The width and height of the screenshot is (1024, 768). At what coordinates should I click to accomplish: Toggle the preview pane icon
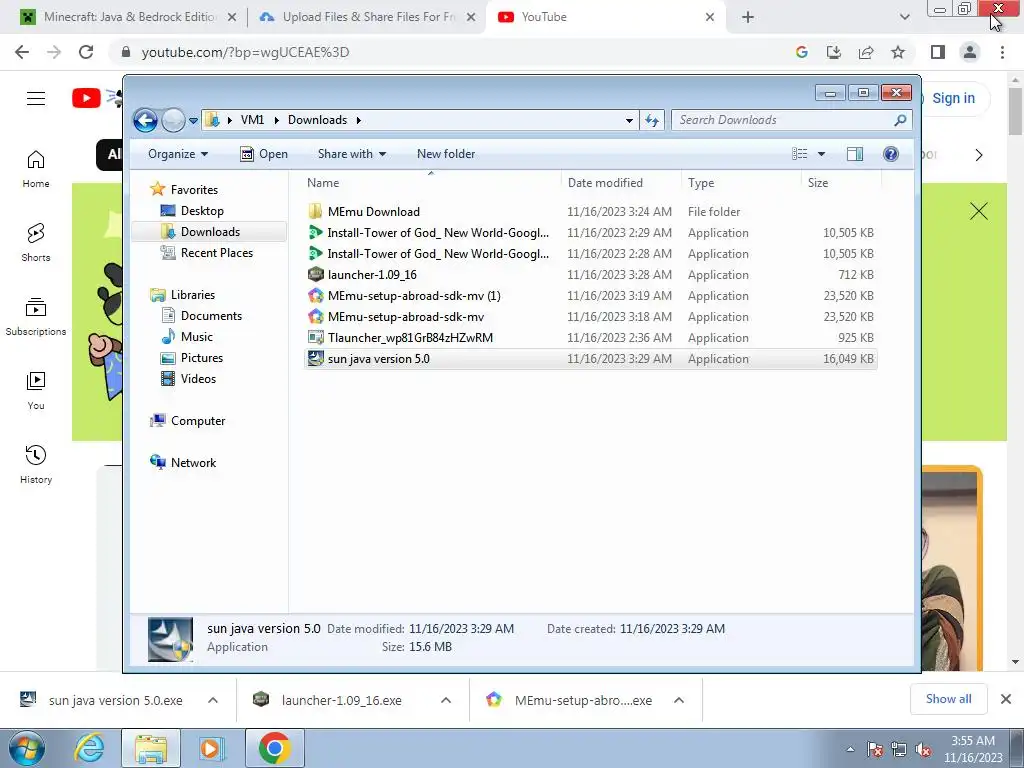pyautogui.click(x=855, y=154)
